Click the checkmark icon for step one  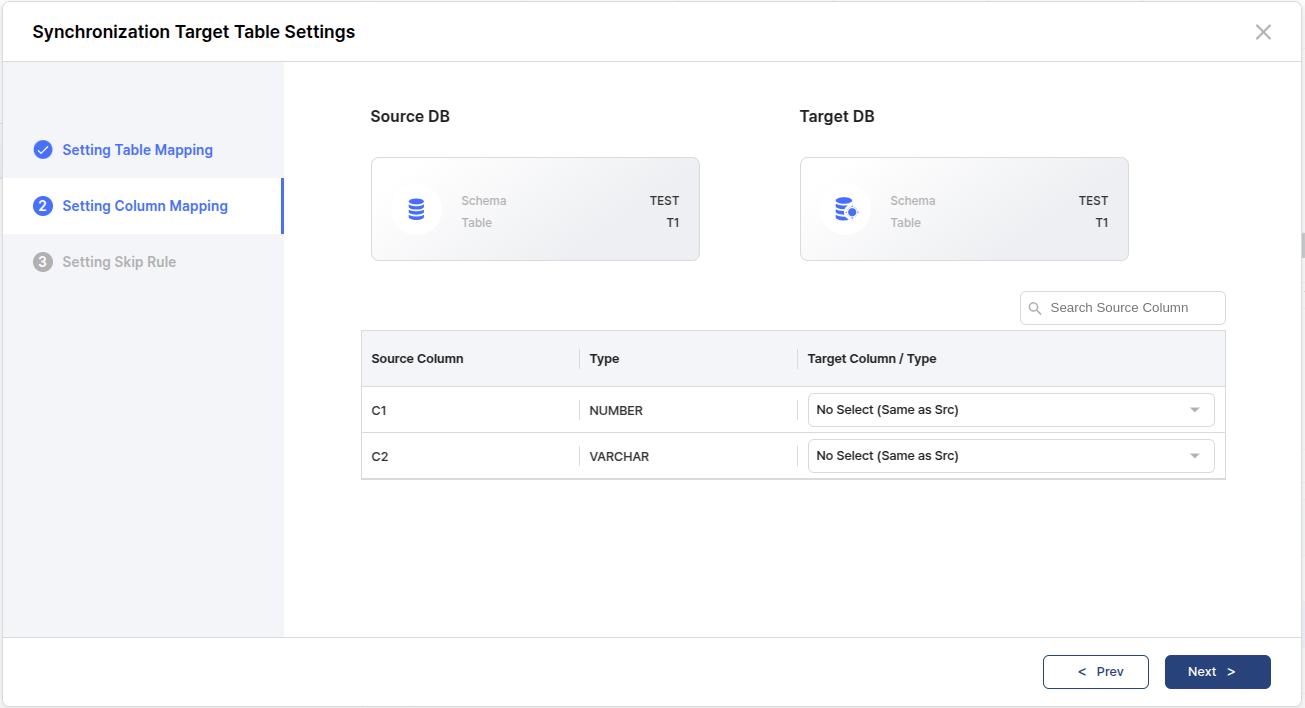tap(43, 150)
